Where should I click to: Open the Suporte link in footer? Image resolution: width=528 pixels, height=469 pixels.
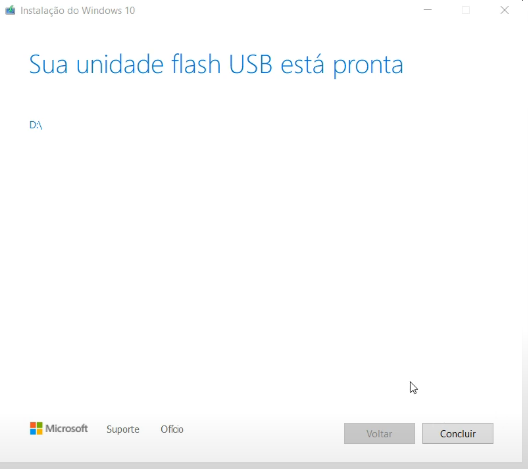(x=123, y=429)
